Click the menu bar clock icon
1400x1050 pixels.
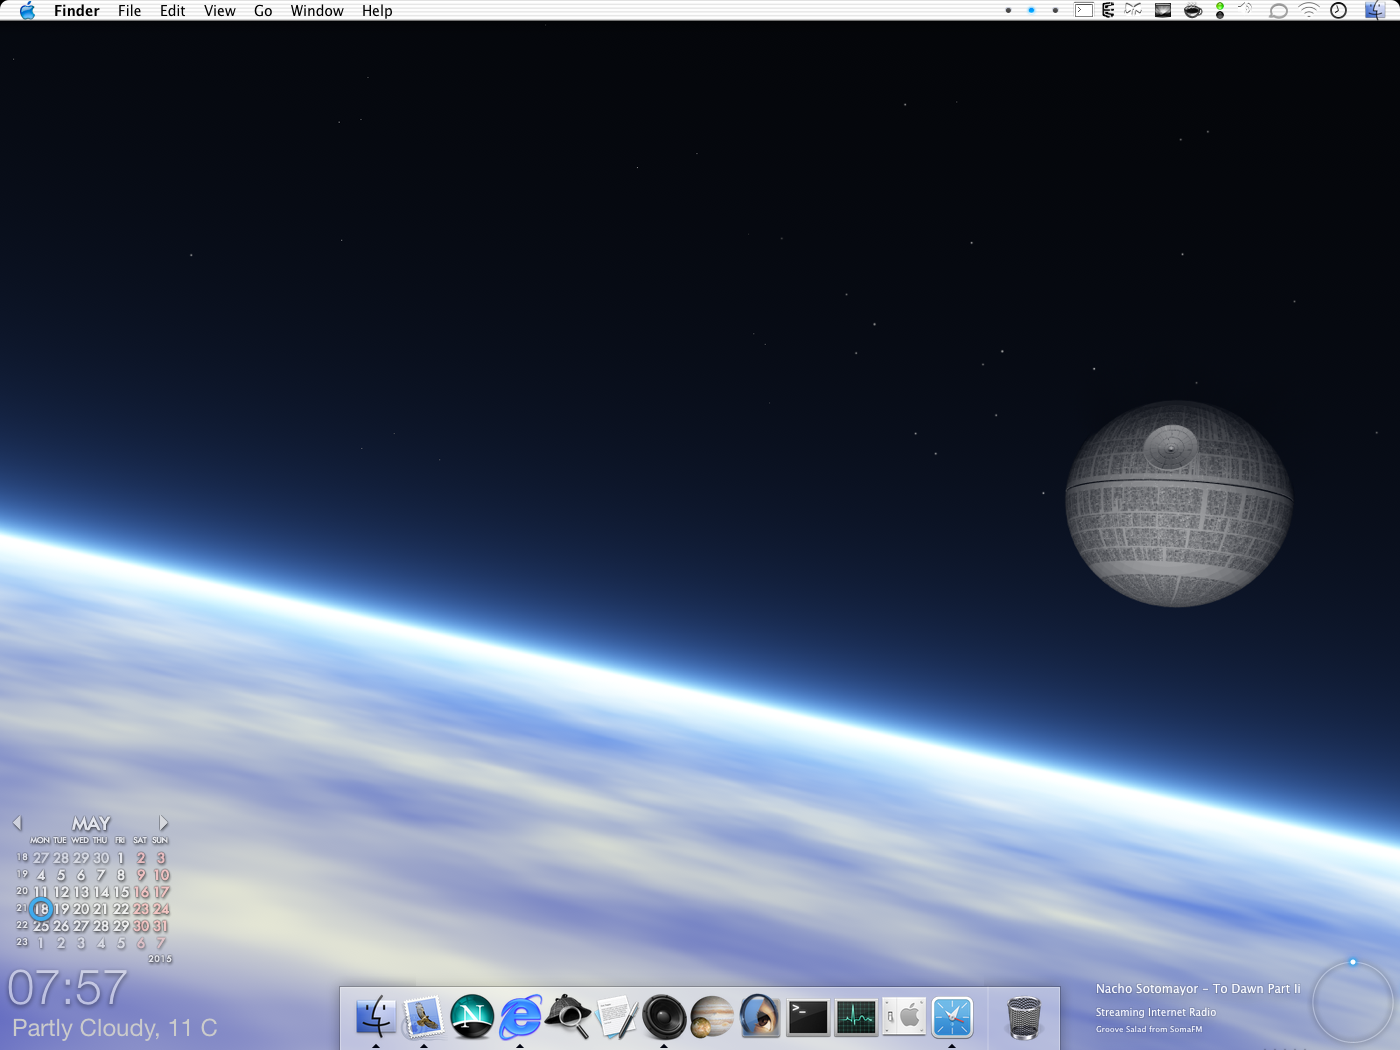pos(1338,11)
